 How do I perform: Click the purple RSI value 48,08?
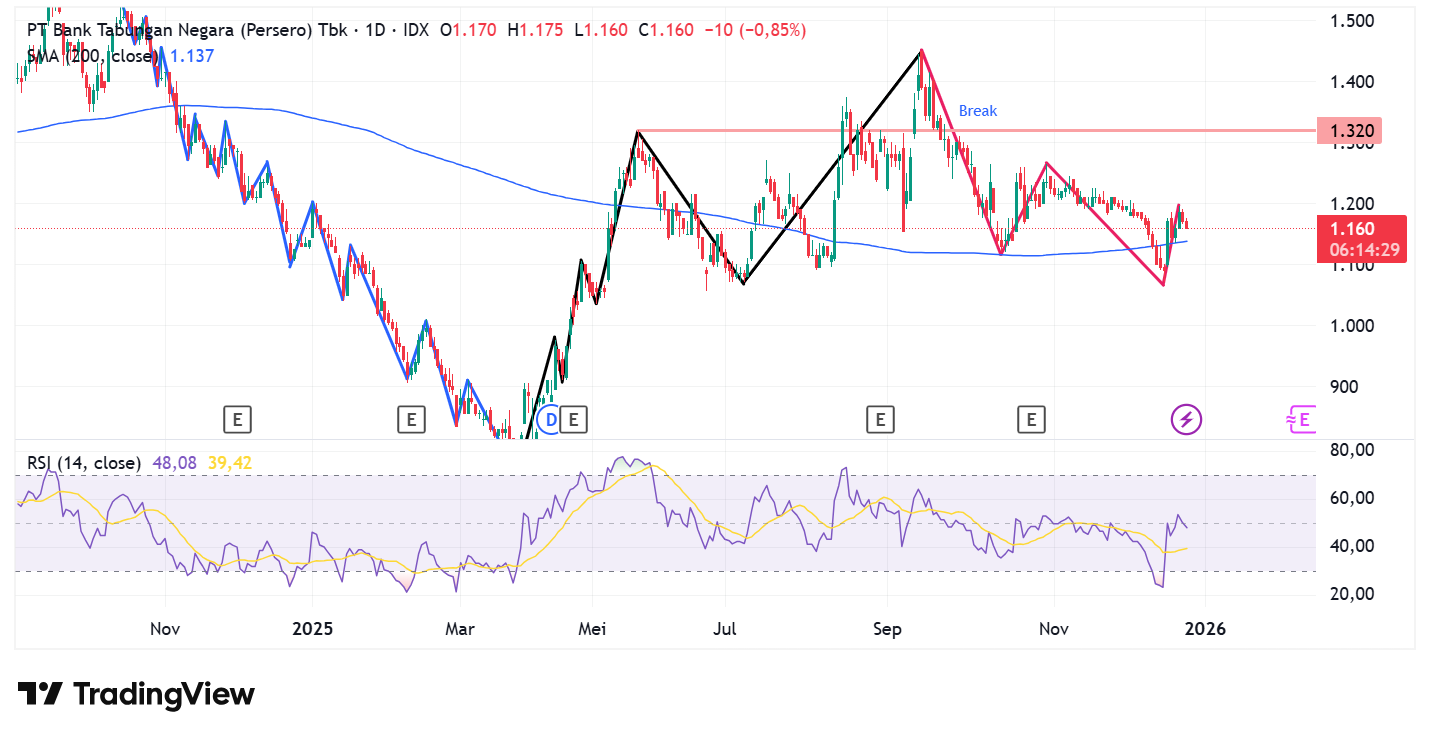click(176, 463)
